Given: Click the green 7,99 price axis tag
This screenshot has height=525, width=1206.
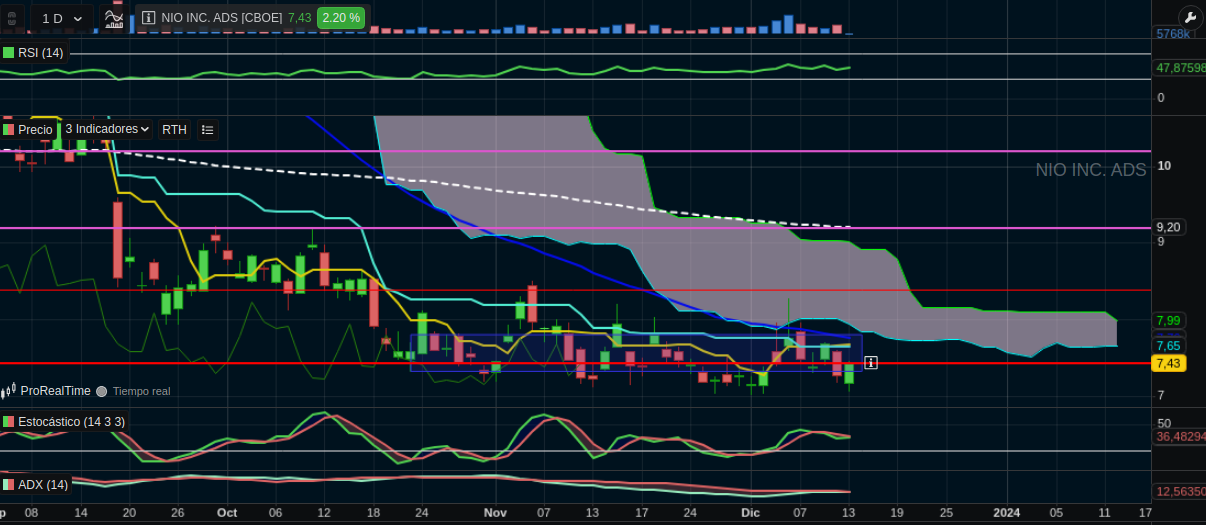Looking at the screenshot, I should tap(1169, 320).
